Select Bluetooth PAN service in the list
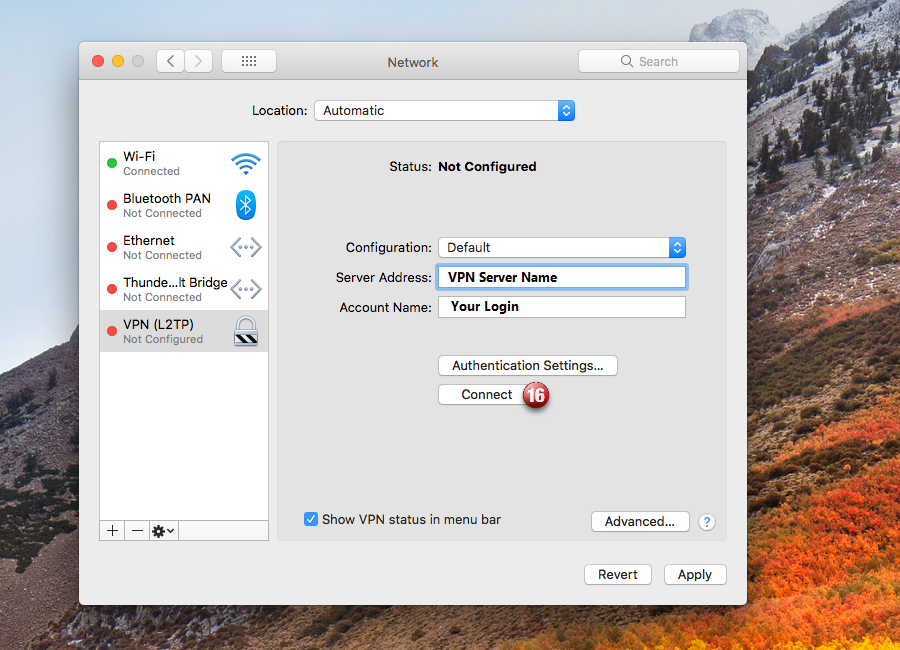Viewport: 900px width, 650px height. [184, 205]
